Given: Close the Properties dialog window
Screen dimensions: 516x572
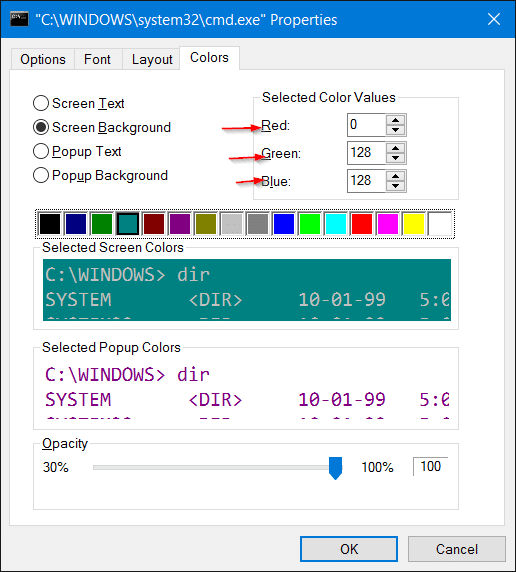Looking at the screenshot, I should pyautogui.click(x=494, y=19).
